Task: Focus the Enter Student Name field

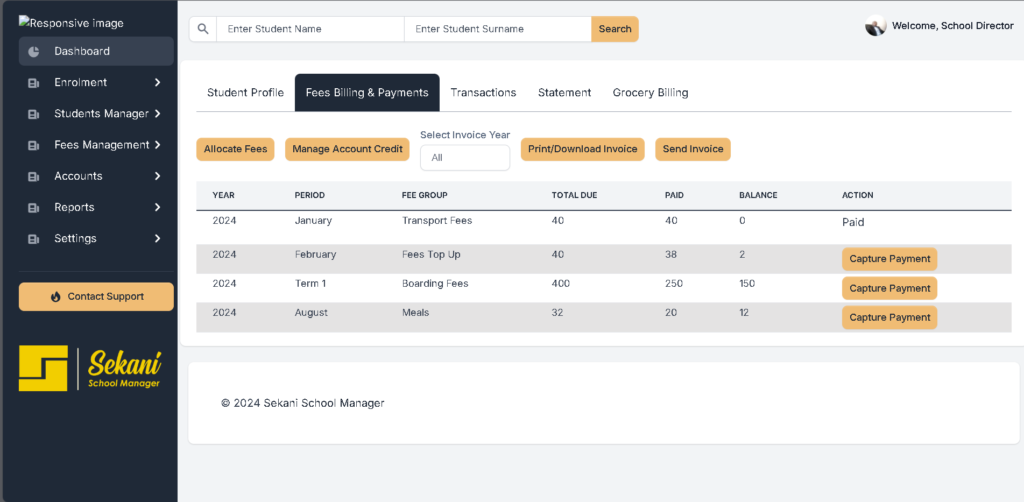Action: point(310,29)
